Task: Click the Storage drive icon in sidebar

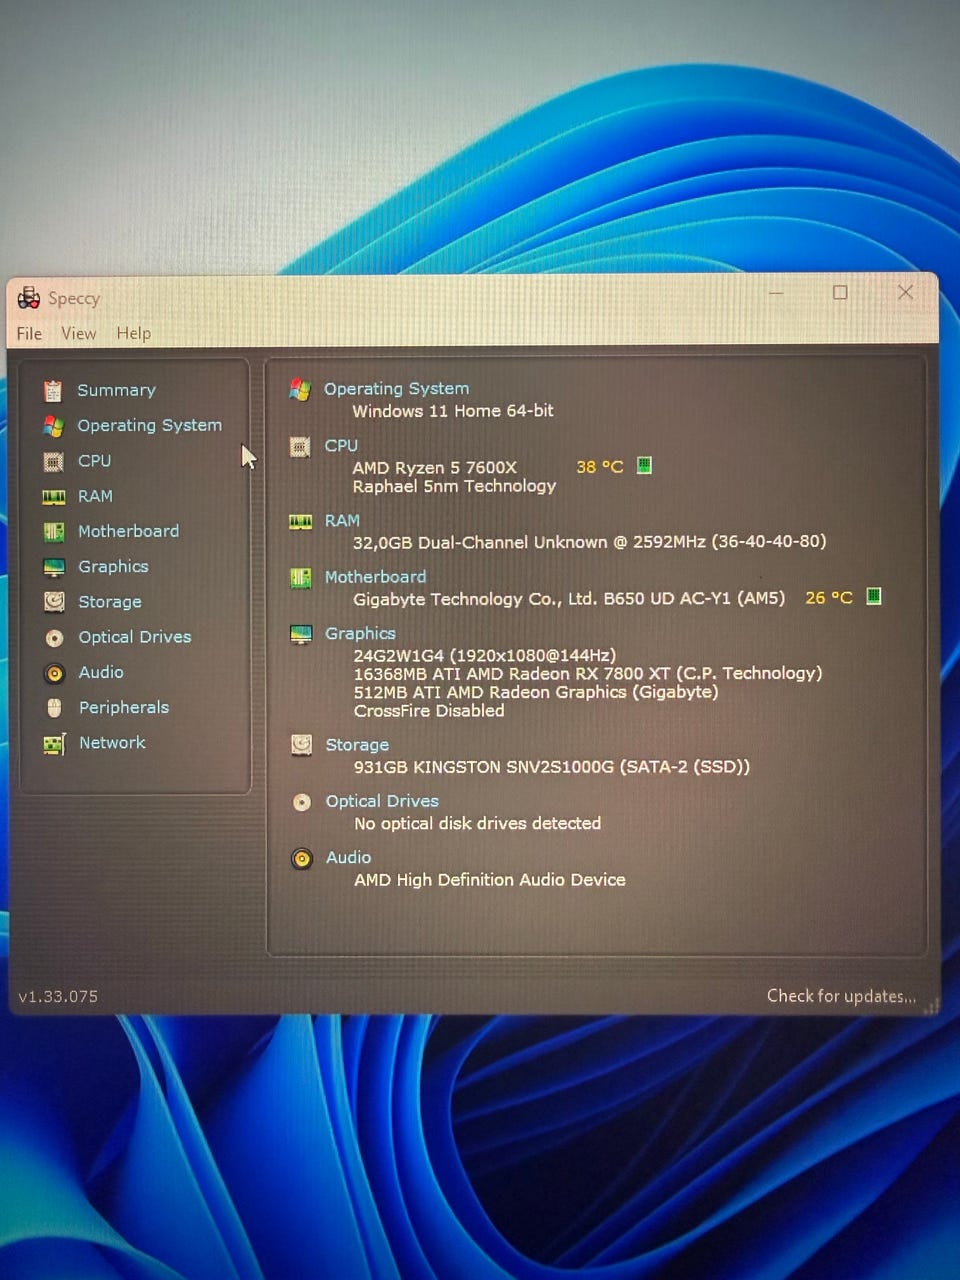Action: click(x=54, y=602)
